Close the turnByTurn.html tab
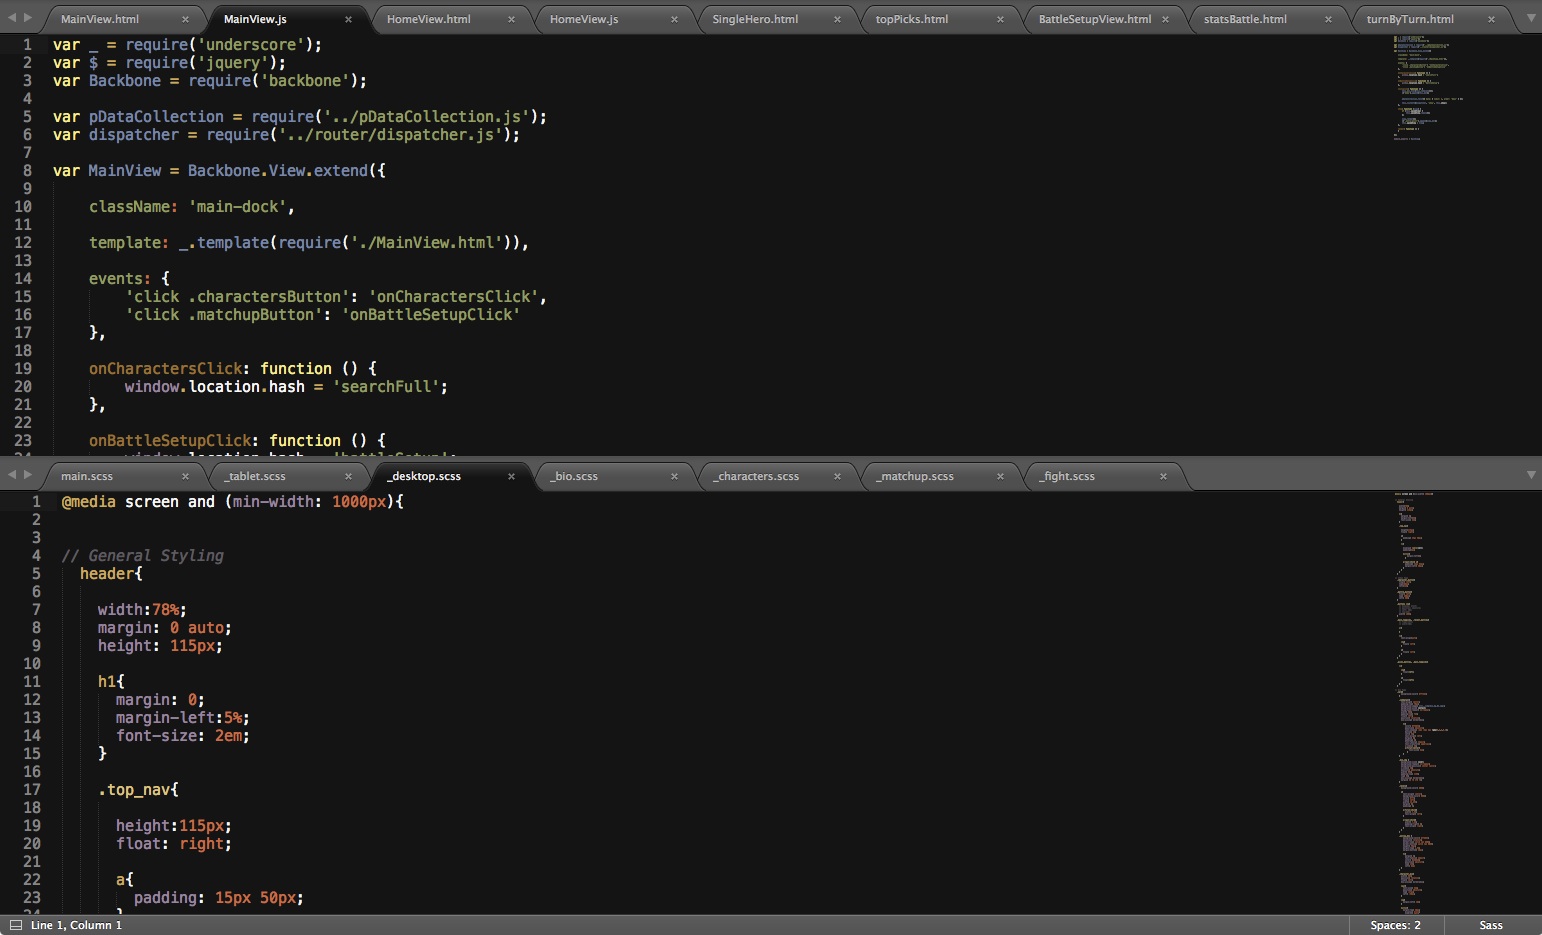The image size is (1542, 935). (x=1491, y=19)
